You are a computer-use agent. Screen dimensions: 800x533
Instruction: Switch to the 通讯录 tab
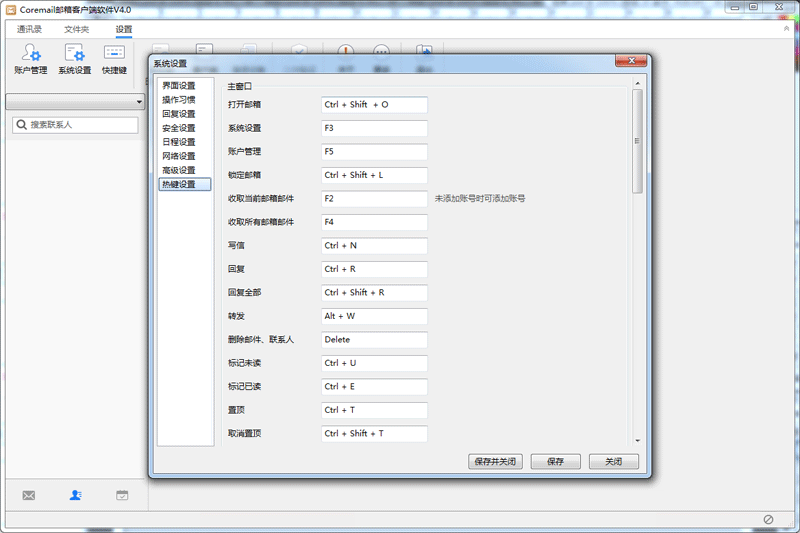pos(30,29)
